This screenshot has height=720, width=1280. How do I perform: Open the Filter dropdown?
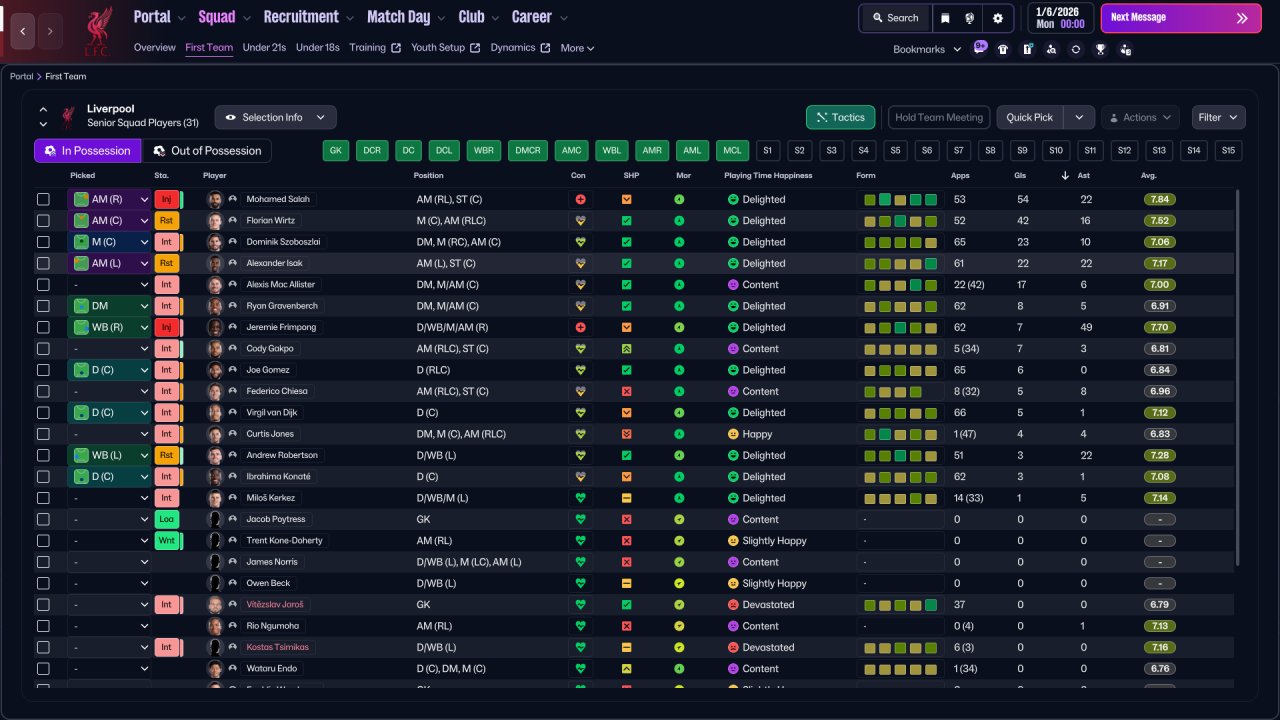click(1218, 117)
